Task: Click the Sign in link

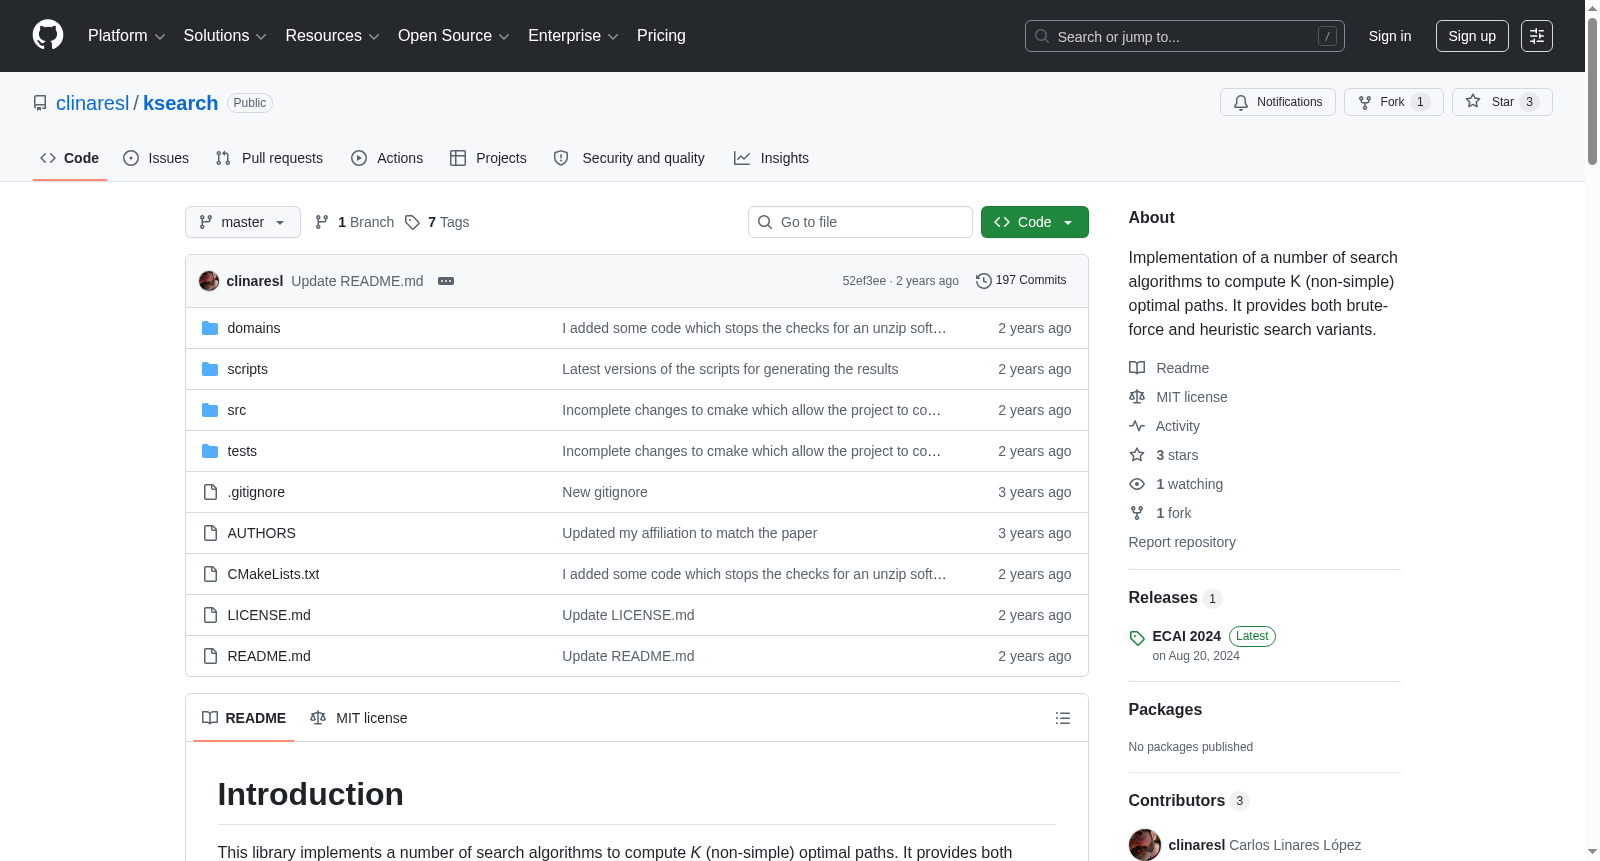Action: point(1390,36)
